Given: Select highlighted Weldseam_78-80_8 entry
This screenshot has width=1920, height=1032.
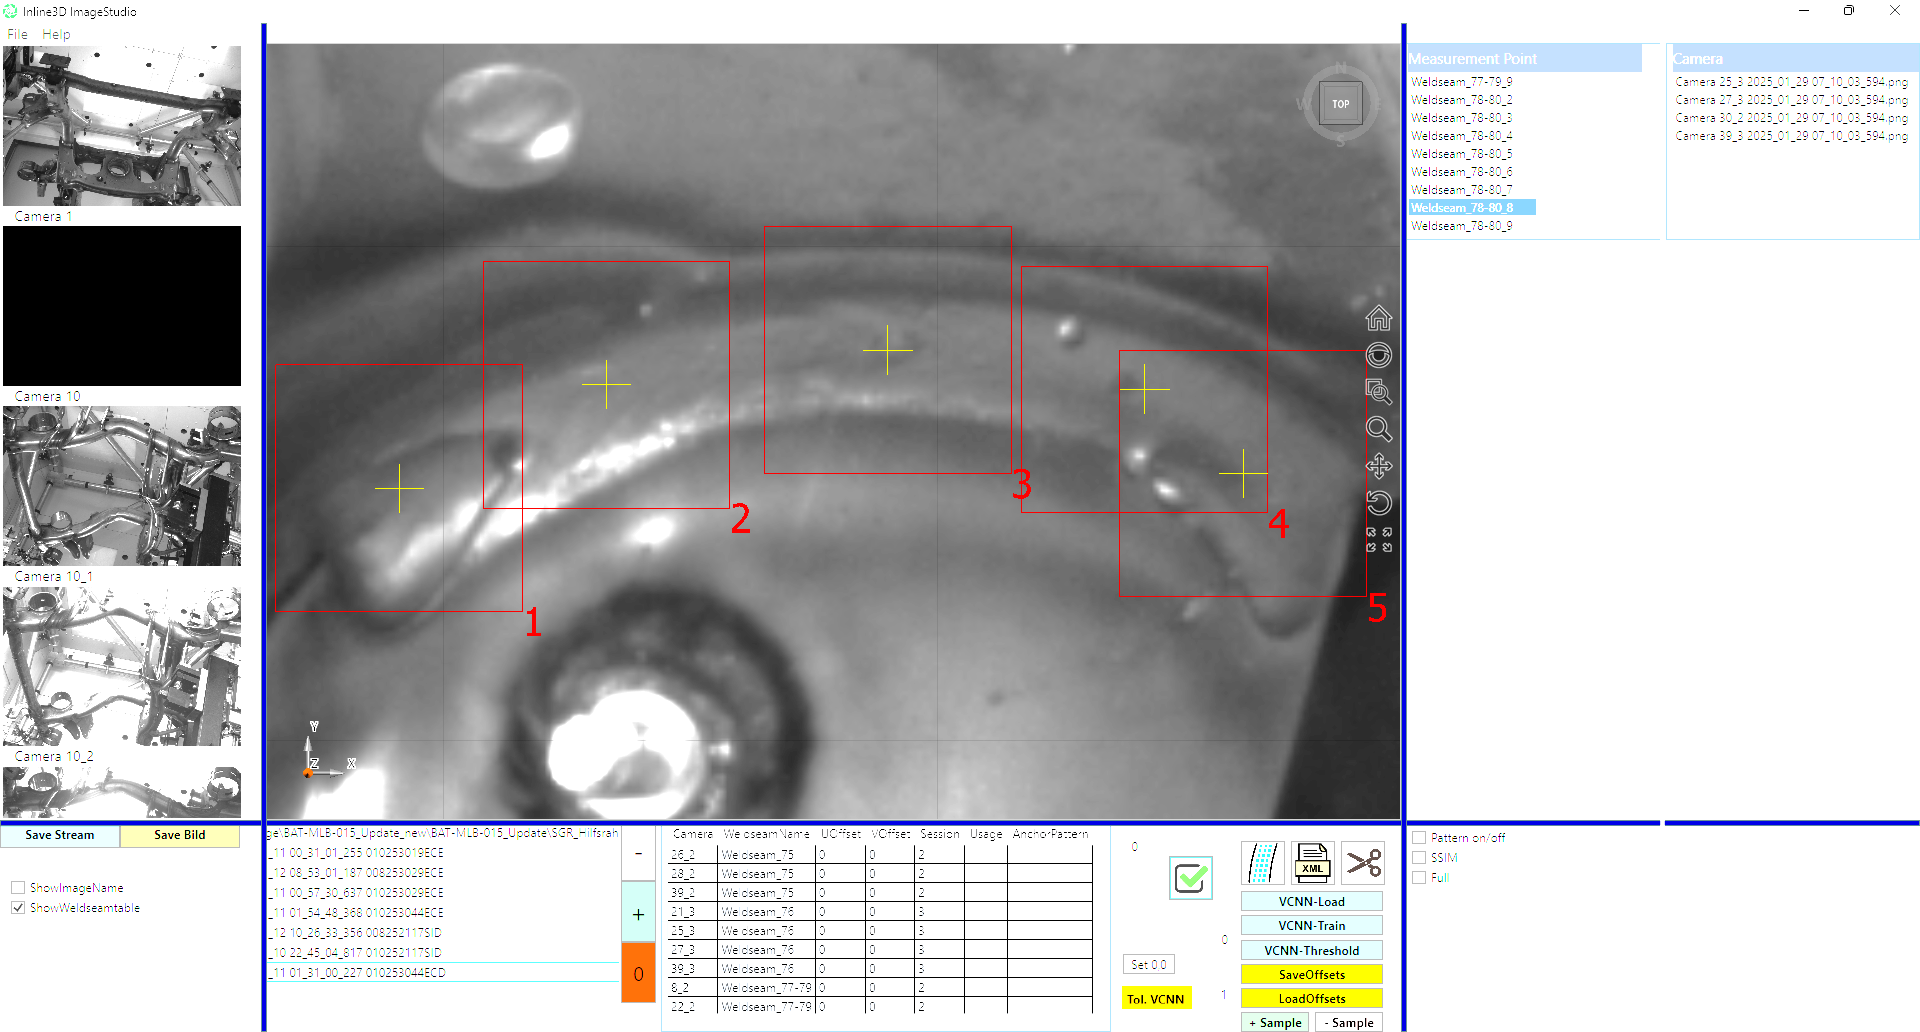Looking at the screenshot, I should click(x=1472, y=208).
